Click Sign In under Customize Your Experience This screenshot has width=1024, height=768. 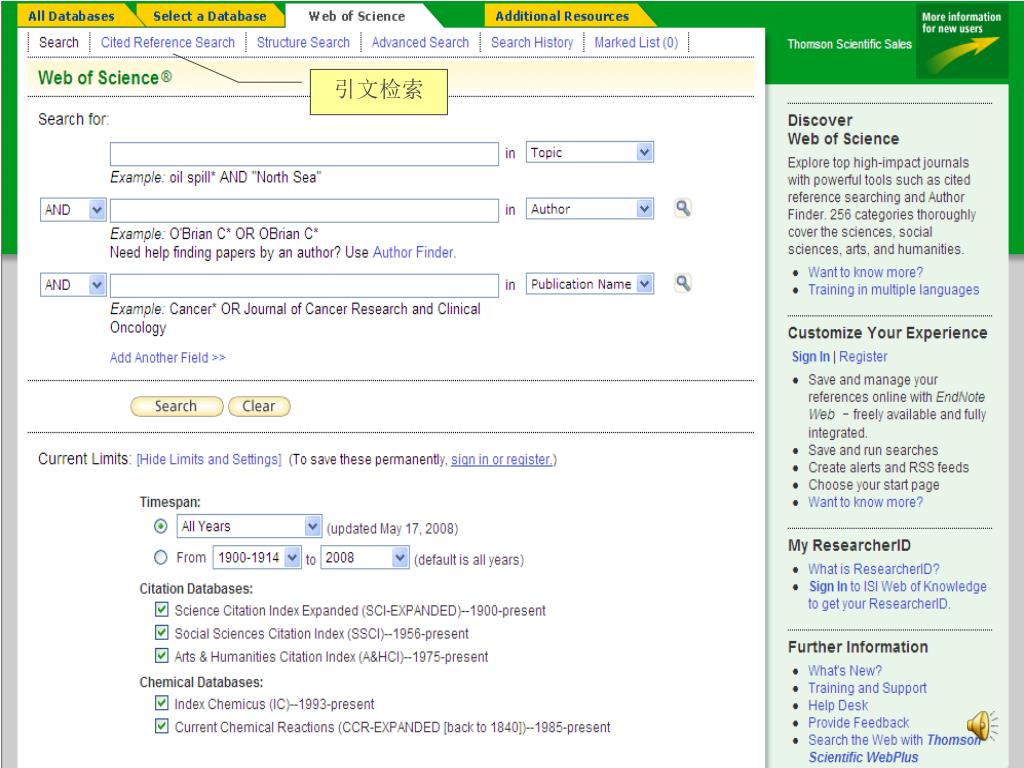click(810, 357)
